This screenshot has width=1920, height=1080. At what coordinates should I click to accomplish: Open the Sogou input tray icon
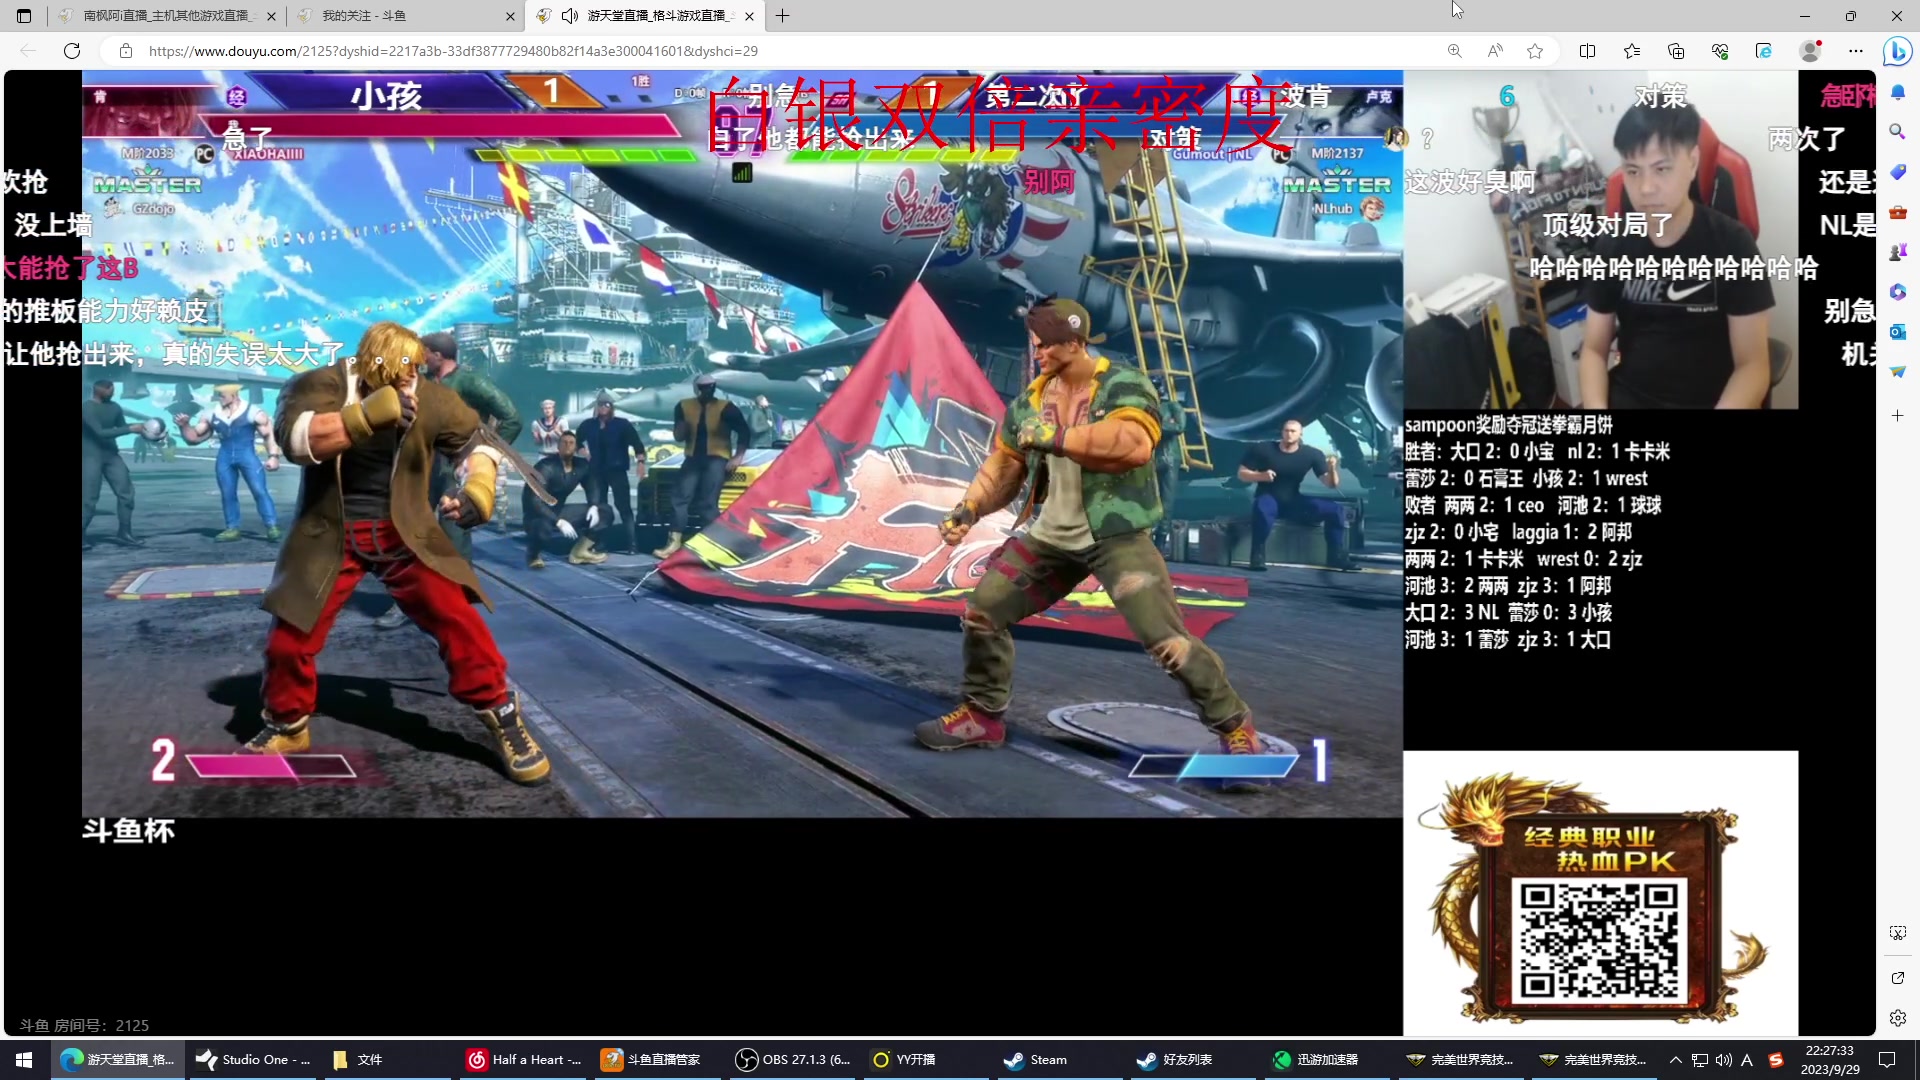pos(1776,1060)
